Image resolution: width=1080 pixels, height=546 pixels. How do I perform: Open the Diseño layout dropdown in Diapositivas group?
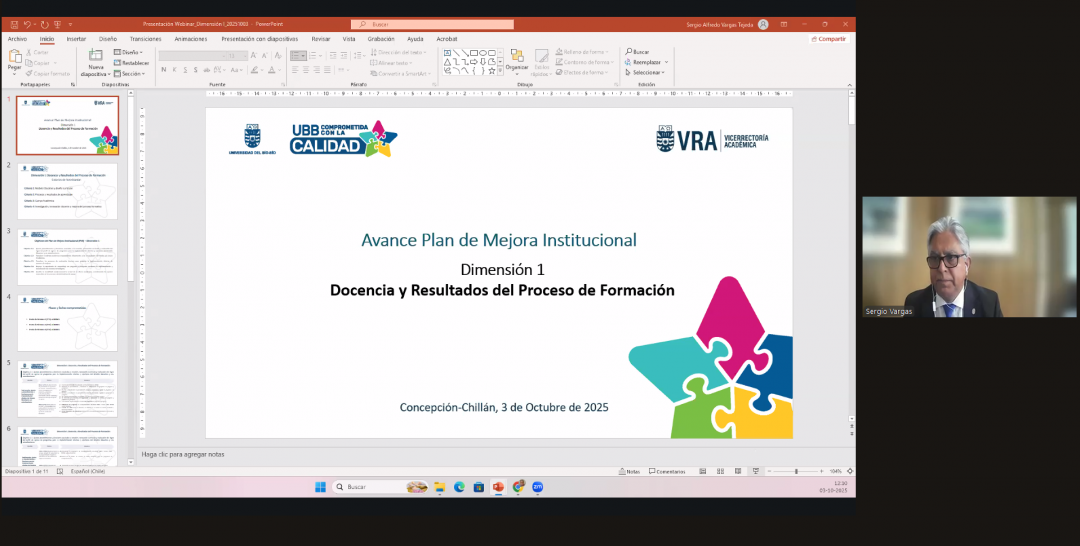point(129,52)
